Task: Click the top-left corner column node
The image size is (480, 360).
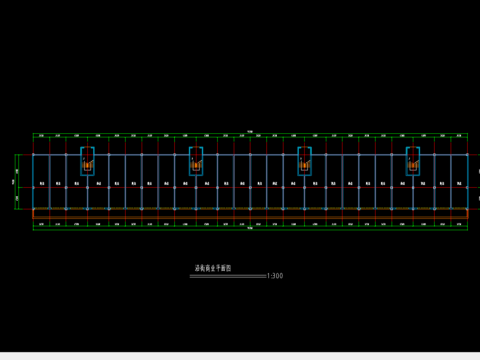Action: click(x=33, y=155)
